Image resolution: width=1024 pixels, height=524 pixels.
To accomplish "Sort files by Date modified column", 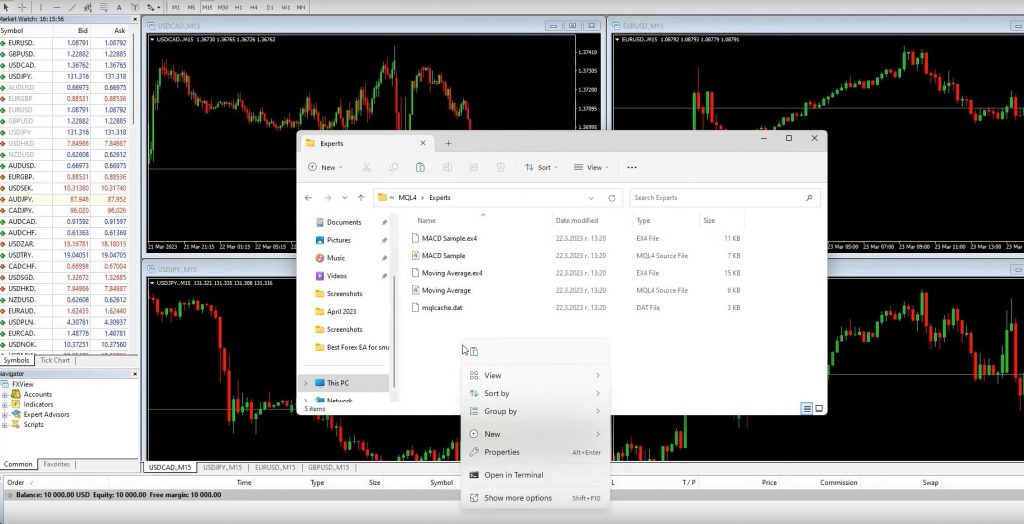I will coord(577,221).
